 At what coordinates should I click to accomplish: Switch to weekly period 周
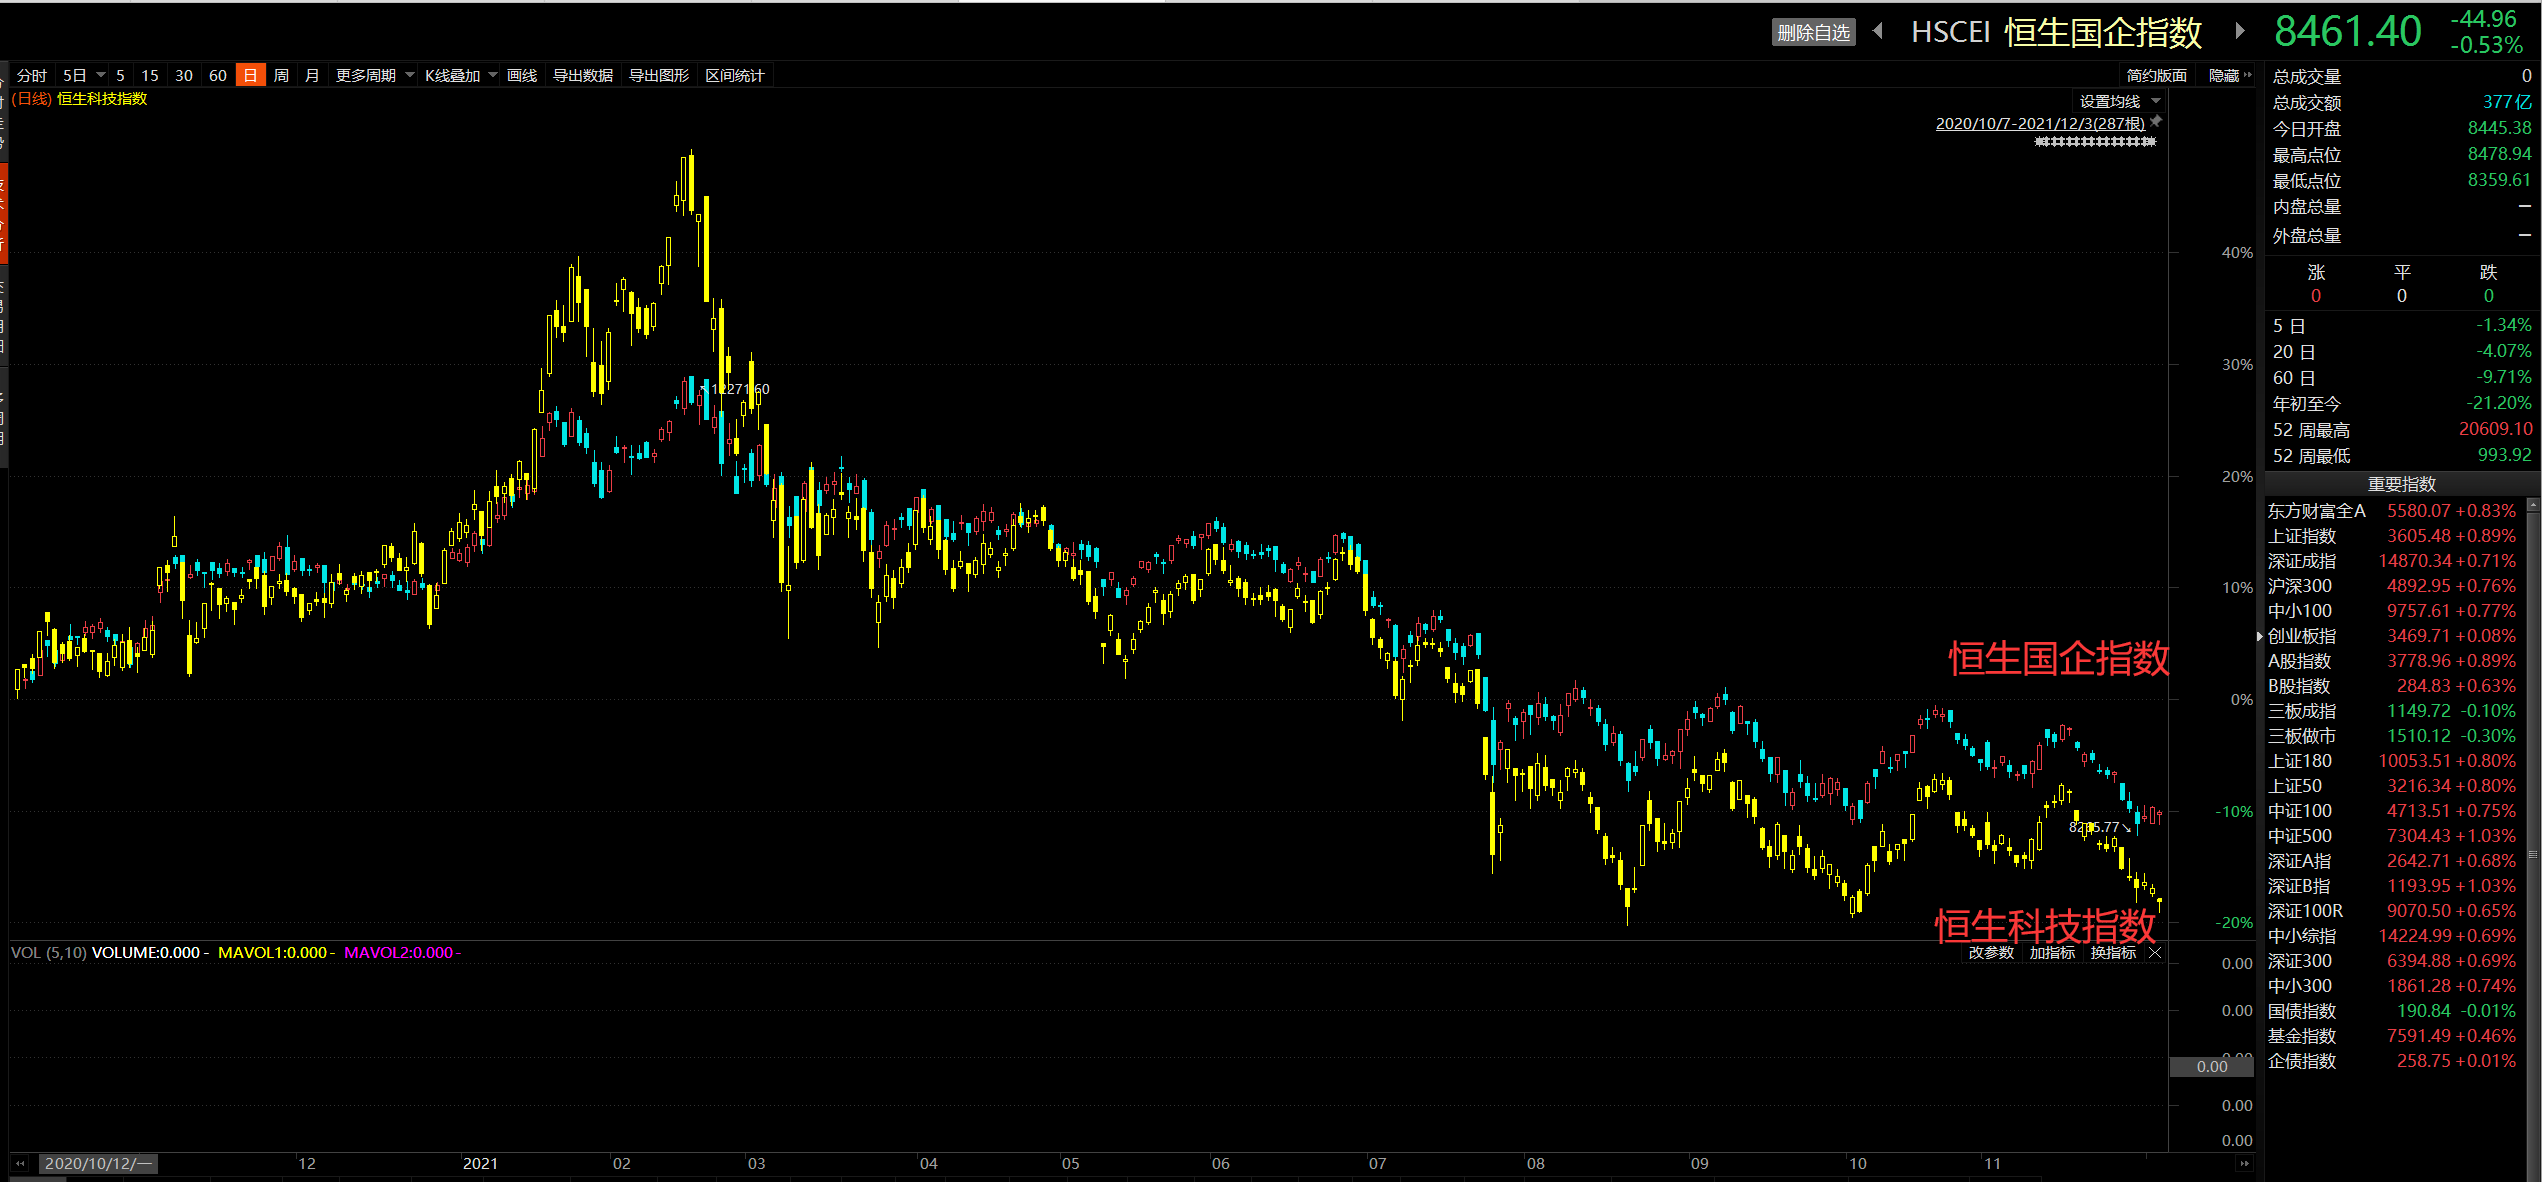281,76
